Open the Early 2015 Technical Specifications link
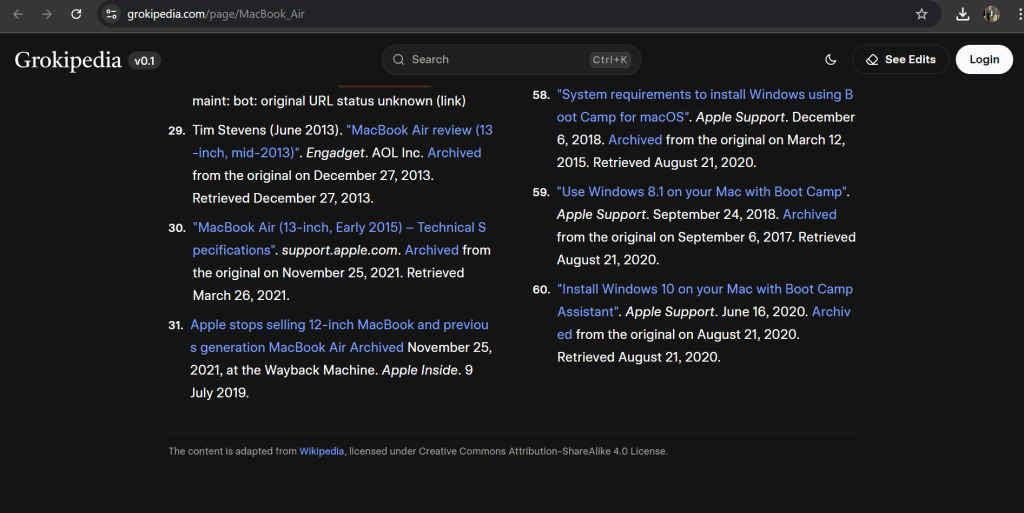The width and height of the screenshot is (1024, 513). click(340, 228)
